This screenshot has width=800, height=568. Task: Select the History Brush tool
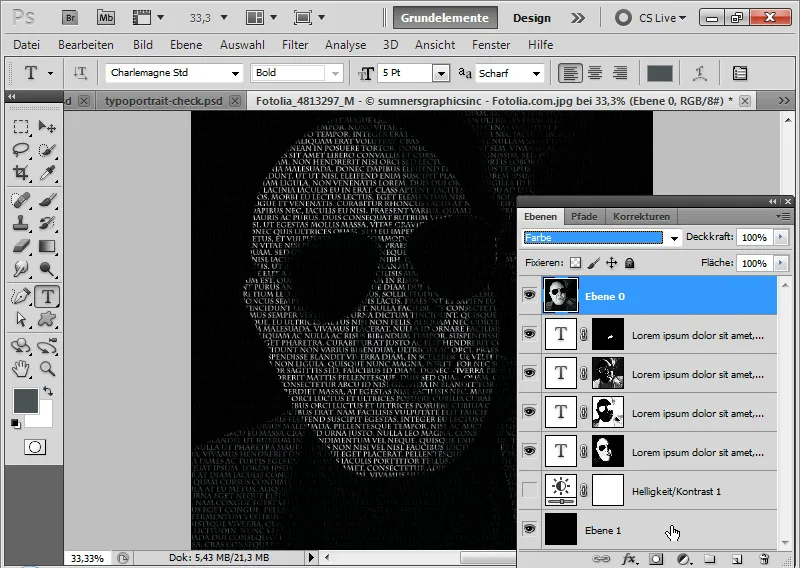47,223
